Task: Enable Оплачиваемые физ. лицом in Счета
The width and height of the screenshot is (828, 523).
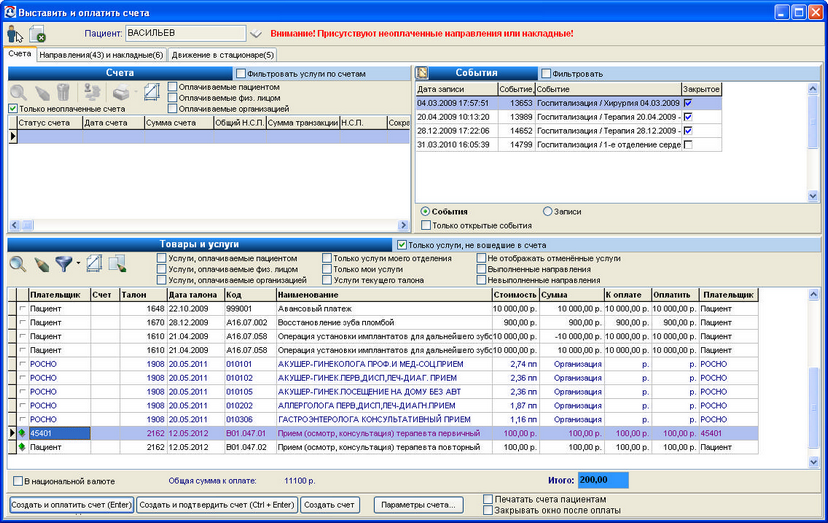Action: click(x=172, y=98)
